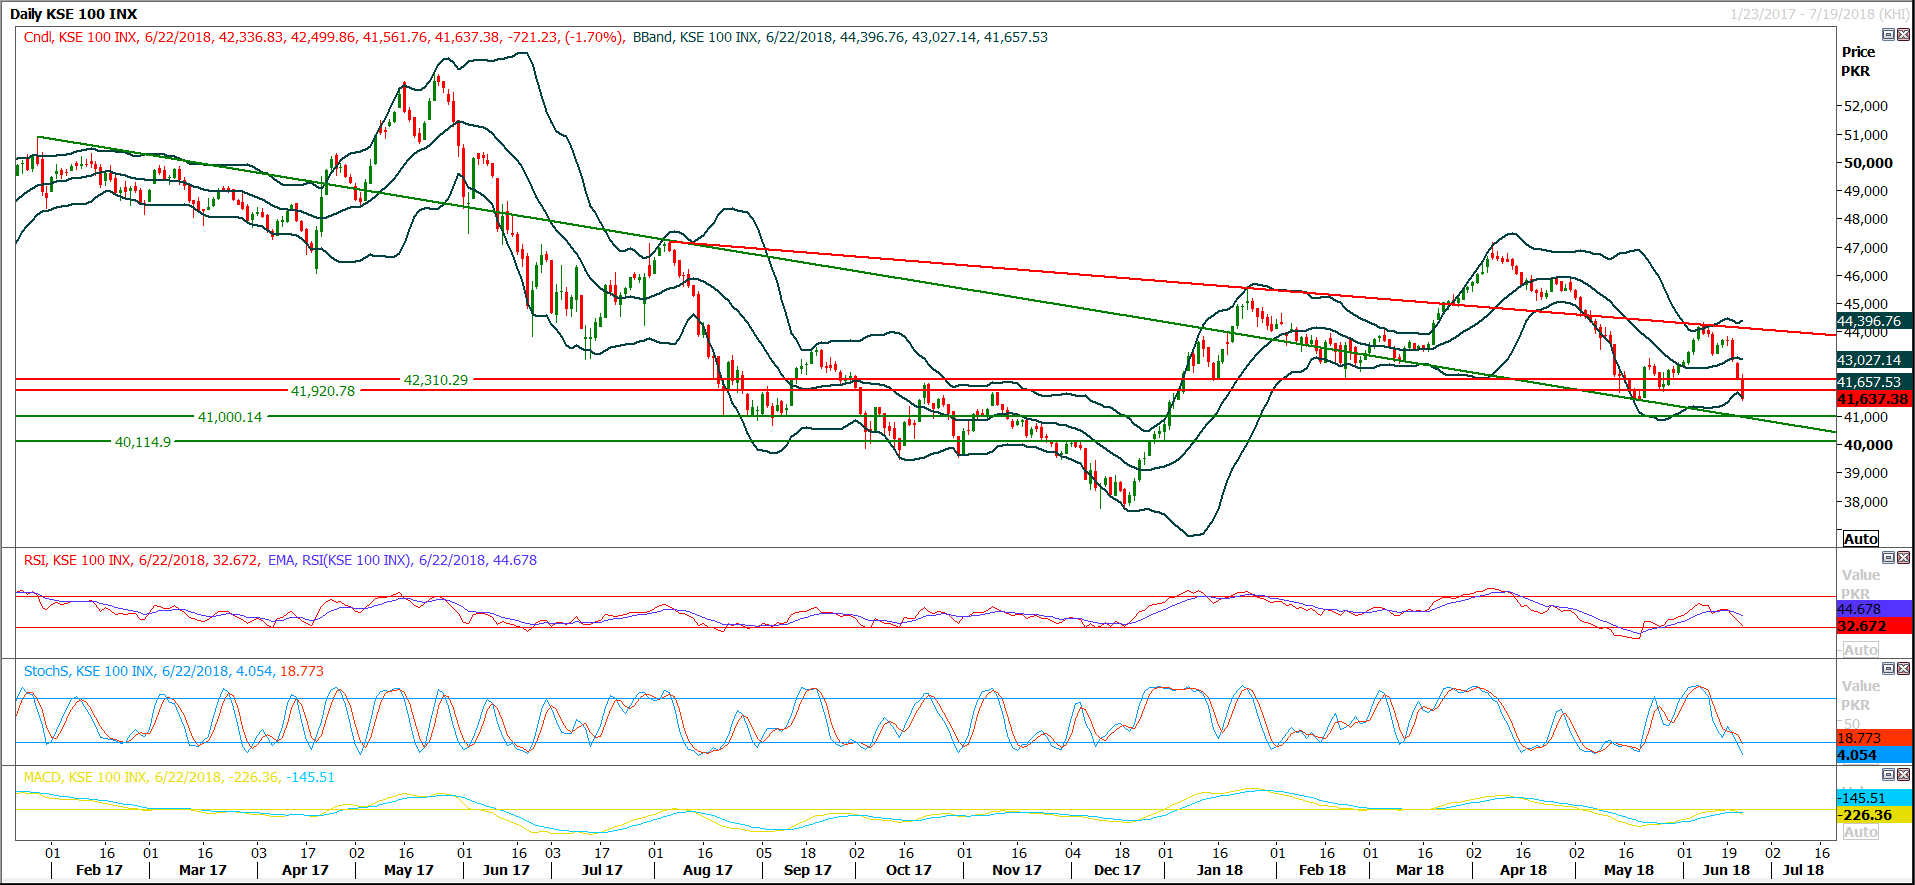Toggle Auto scaling on RSI axis
The width and height of the screenshot is (1915, 885).
coord(1860,650)
